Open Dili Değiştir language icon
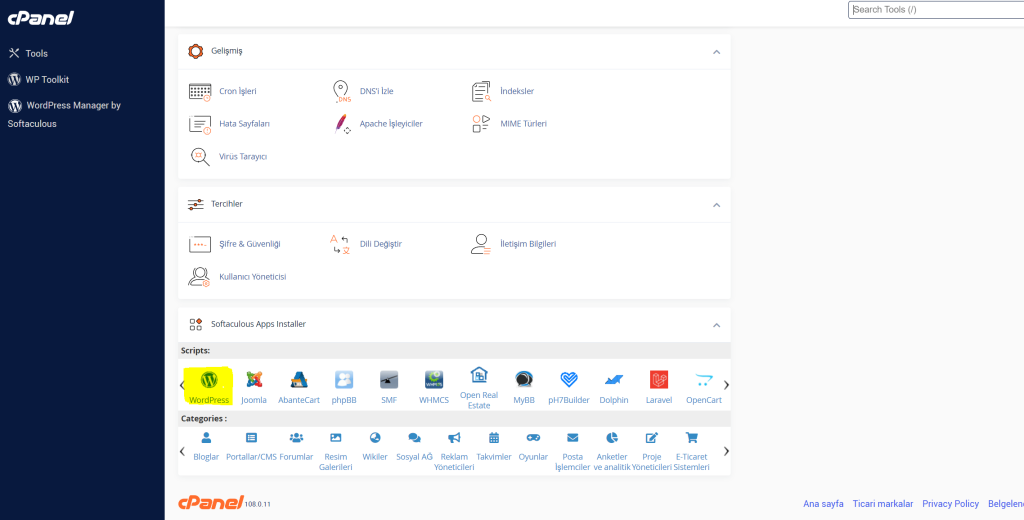1024x520 pixels. coord(340,244)
